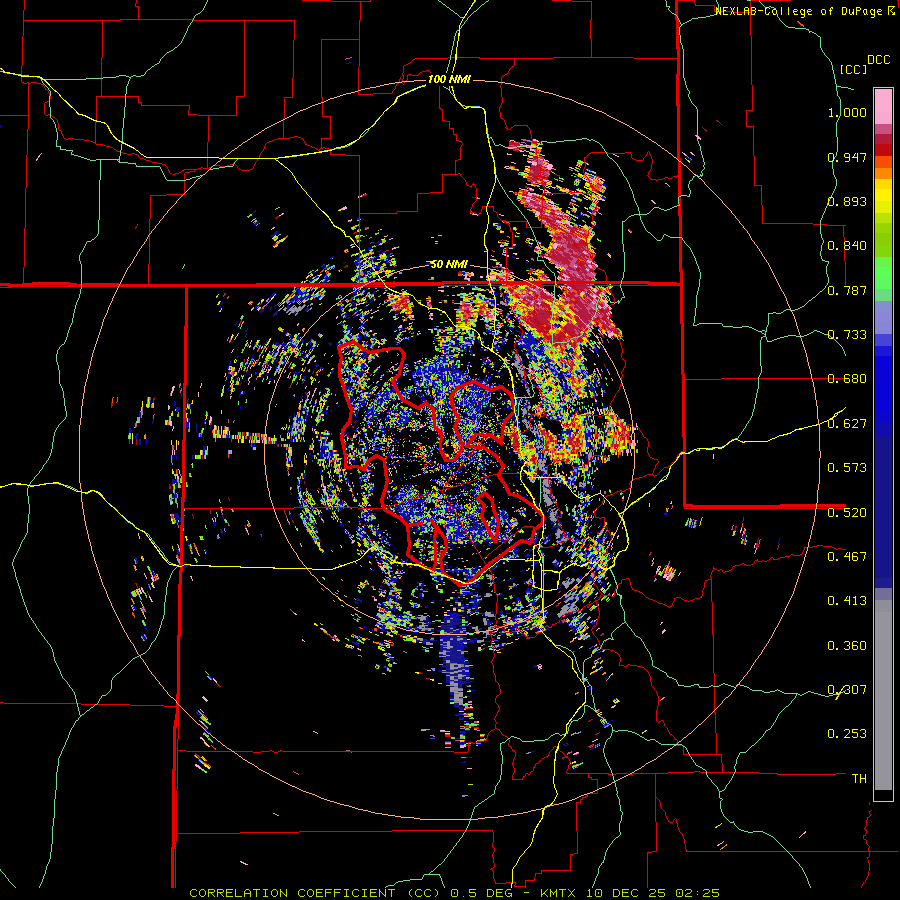This screenshot has width=900, height=900.
Task: Pick the pink segment of the color bar
Action: [x=883, y=106]
